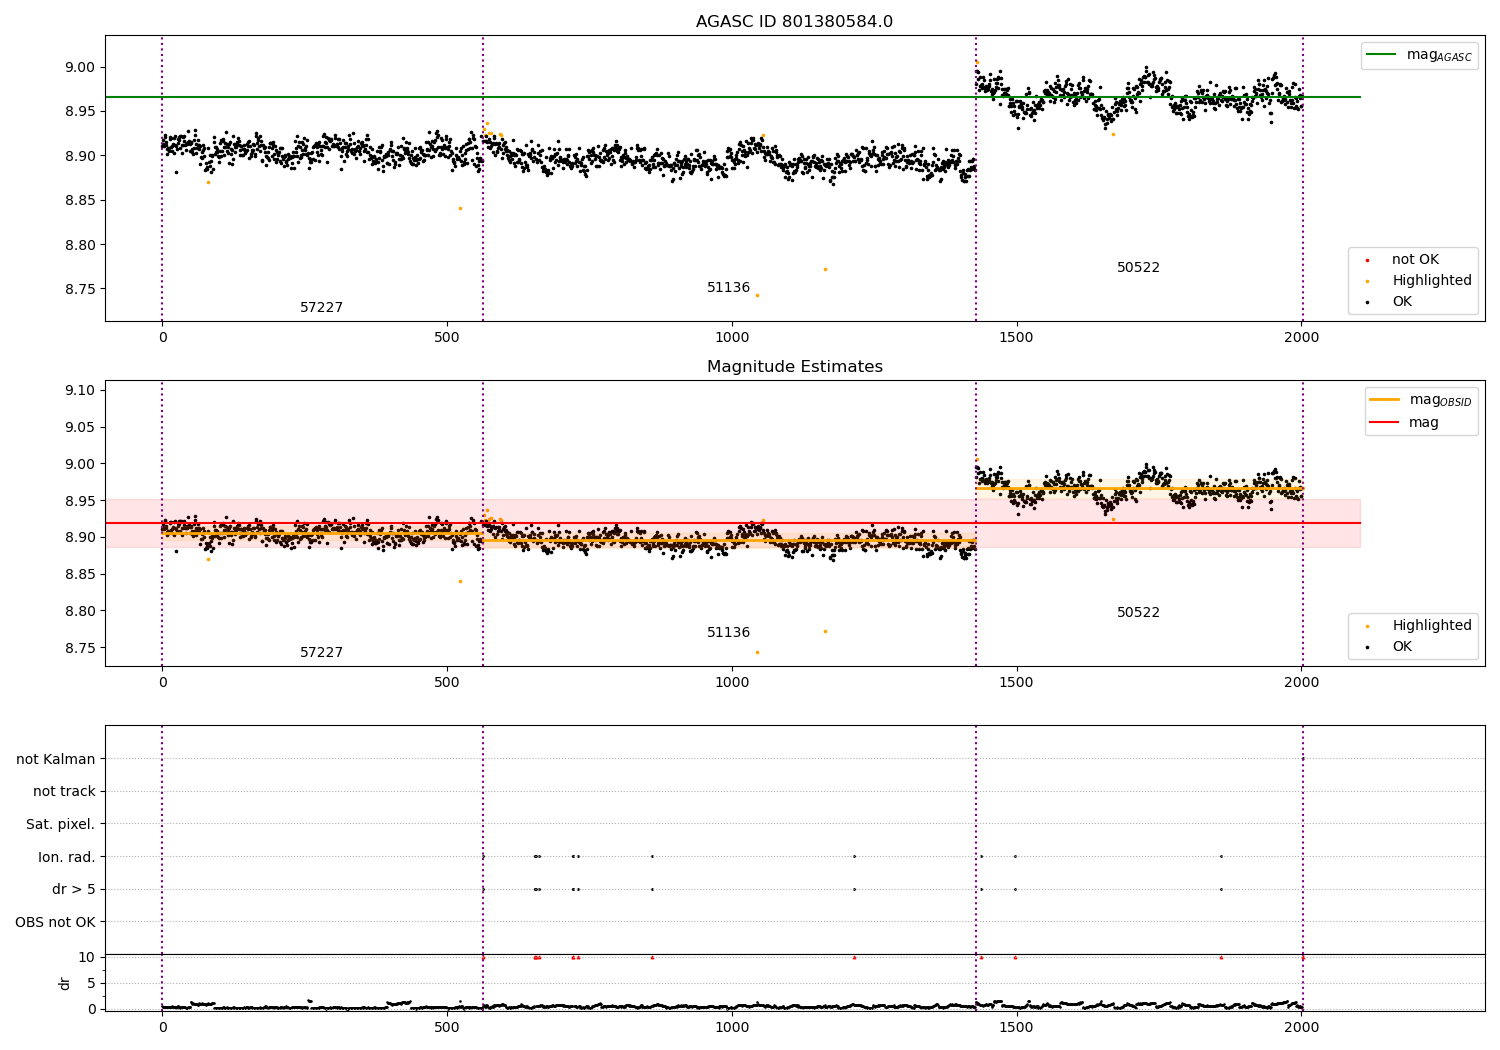Select 'OK' legend entry in Magnitude Estimates plot
1500x1050 pixels.
pos(1402,647)
